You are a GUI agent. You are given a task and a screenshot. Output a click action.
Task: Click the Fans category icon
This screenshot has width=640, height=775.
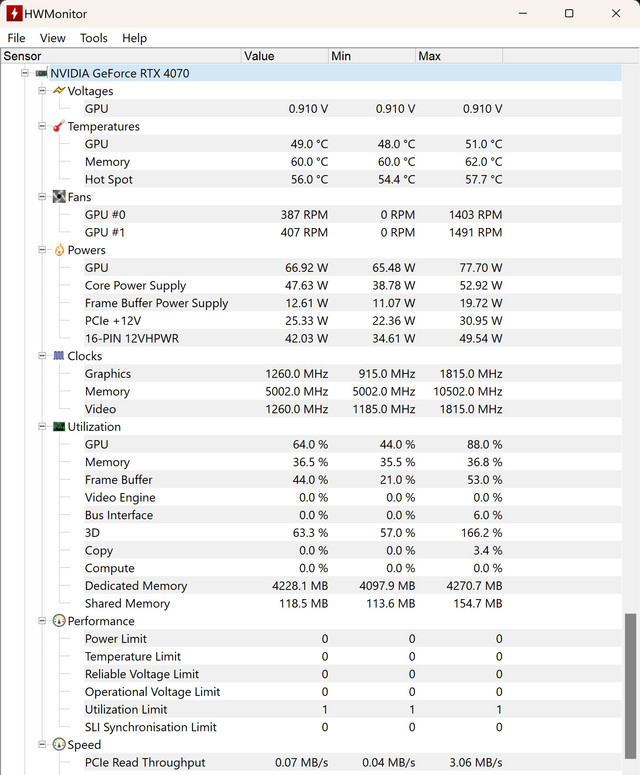click(59, 197)
